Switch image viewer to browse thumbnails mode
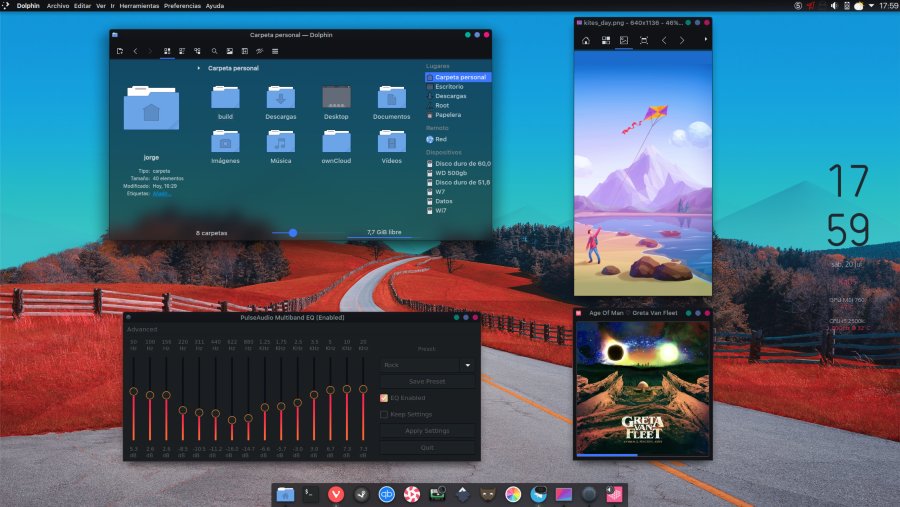Image resolution: width=900 pixels, height=507 pixels. click(x=606, y=41)
